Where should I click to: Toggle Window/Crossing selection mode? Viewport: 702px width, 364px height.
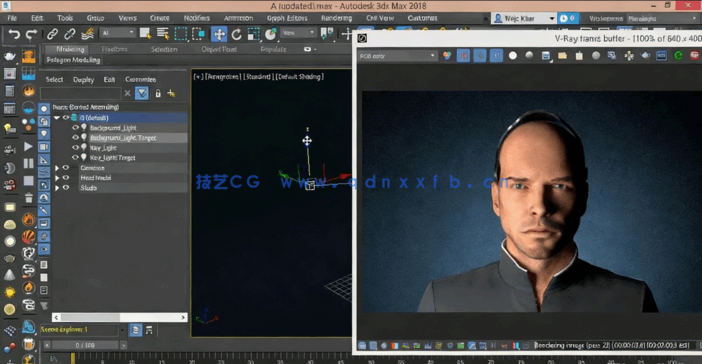[198, 34]
